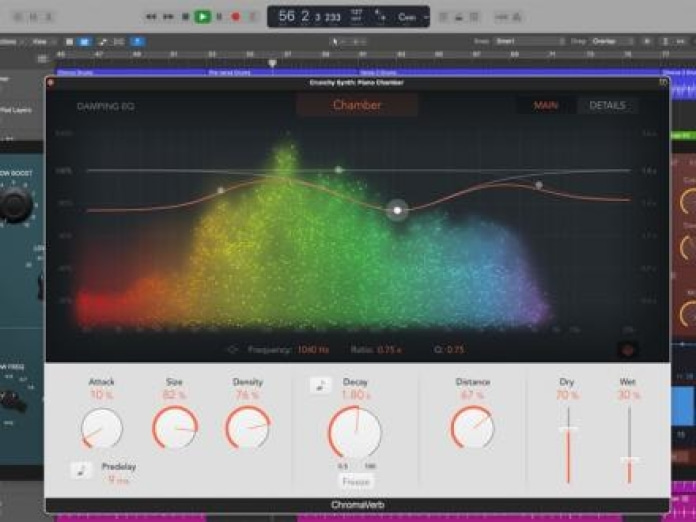Select the pointer tool in the tool menu

click(335, 42)
